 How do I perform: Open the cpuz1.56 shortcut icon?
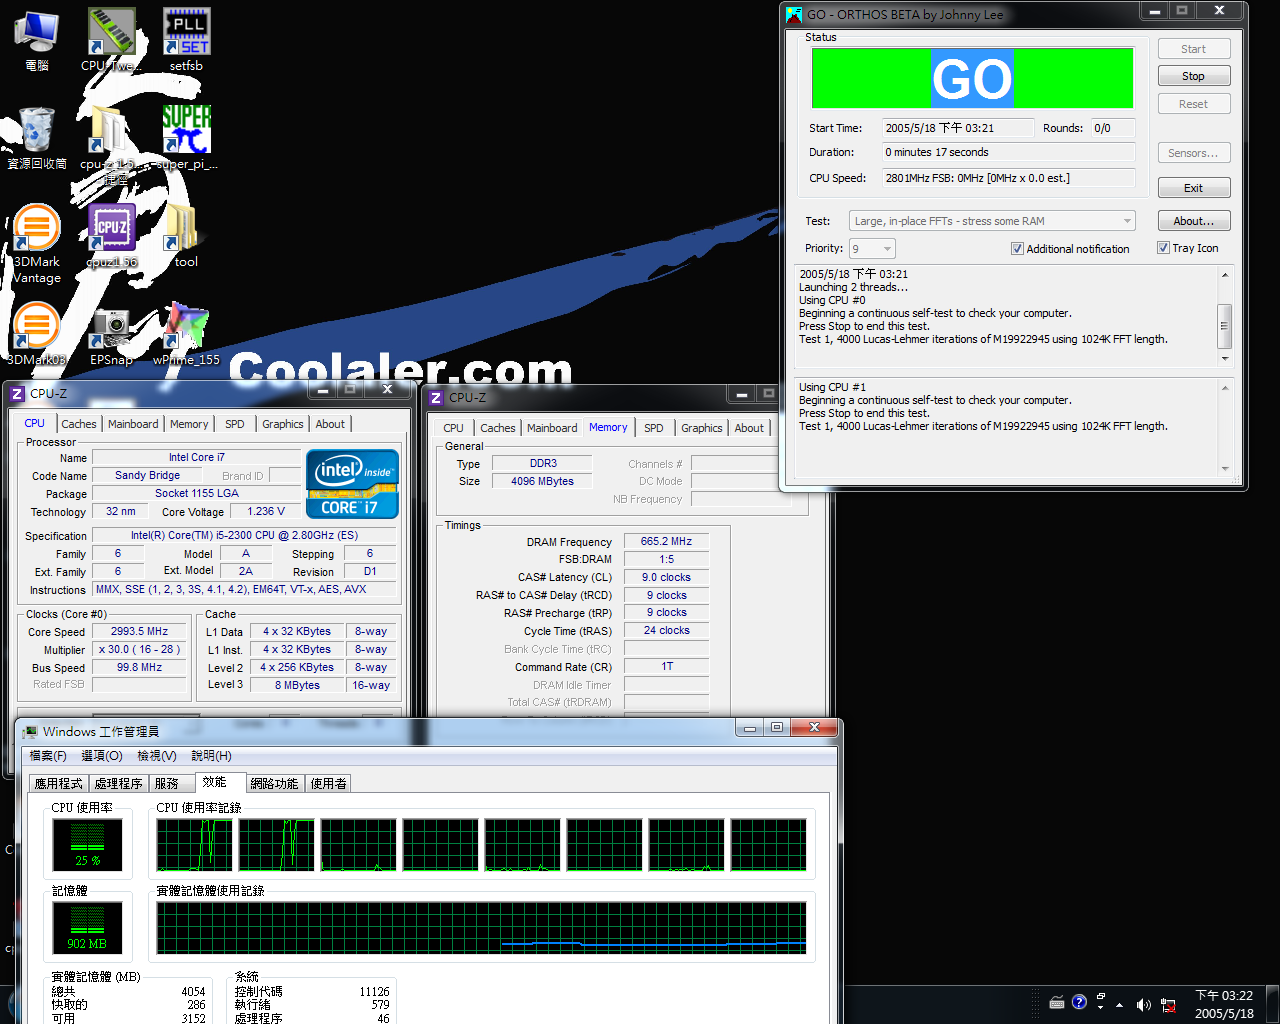click(x=111, y=236)
